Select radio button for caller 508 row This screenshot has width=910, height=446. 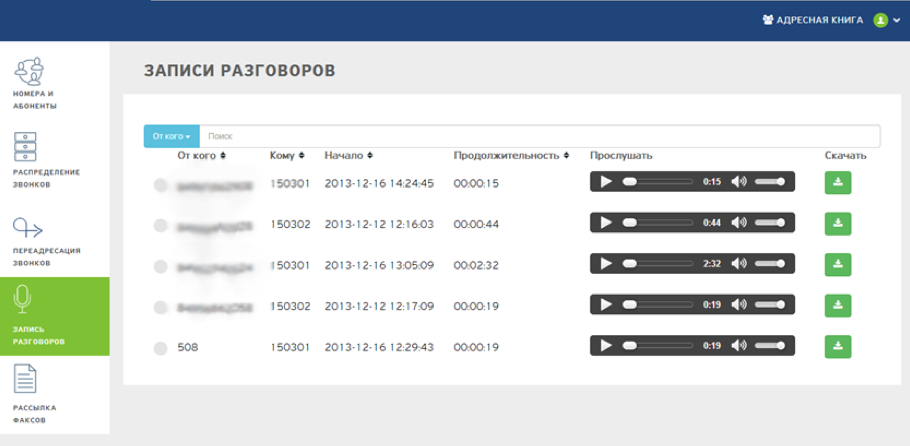160,348
